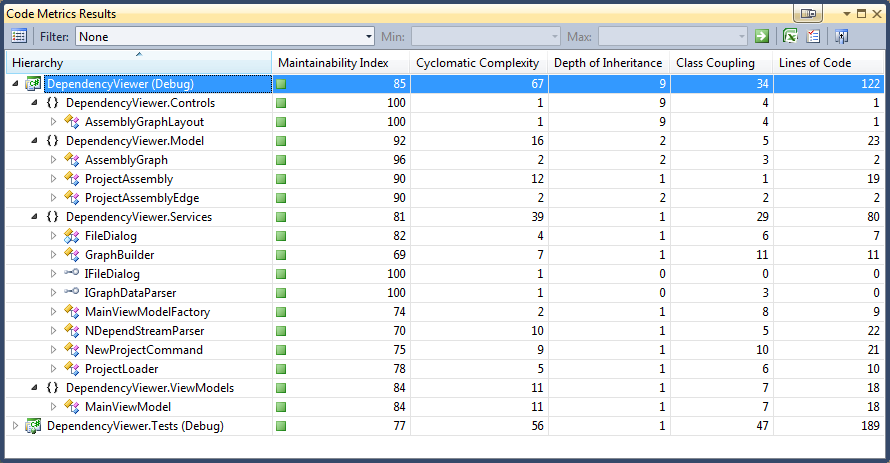The width and height of the screenshot is (890, 463).
Task: Select the DependencyViewer.ViewModels namespace row
Action: [150, 388]
